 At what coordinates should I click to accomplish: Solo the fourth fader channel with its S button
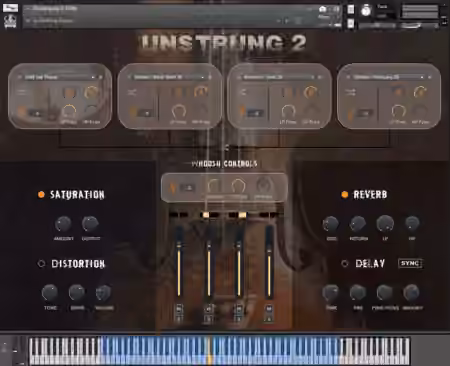click(x=269, y=318)
